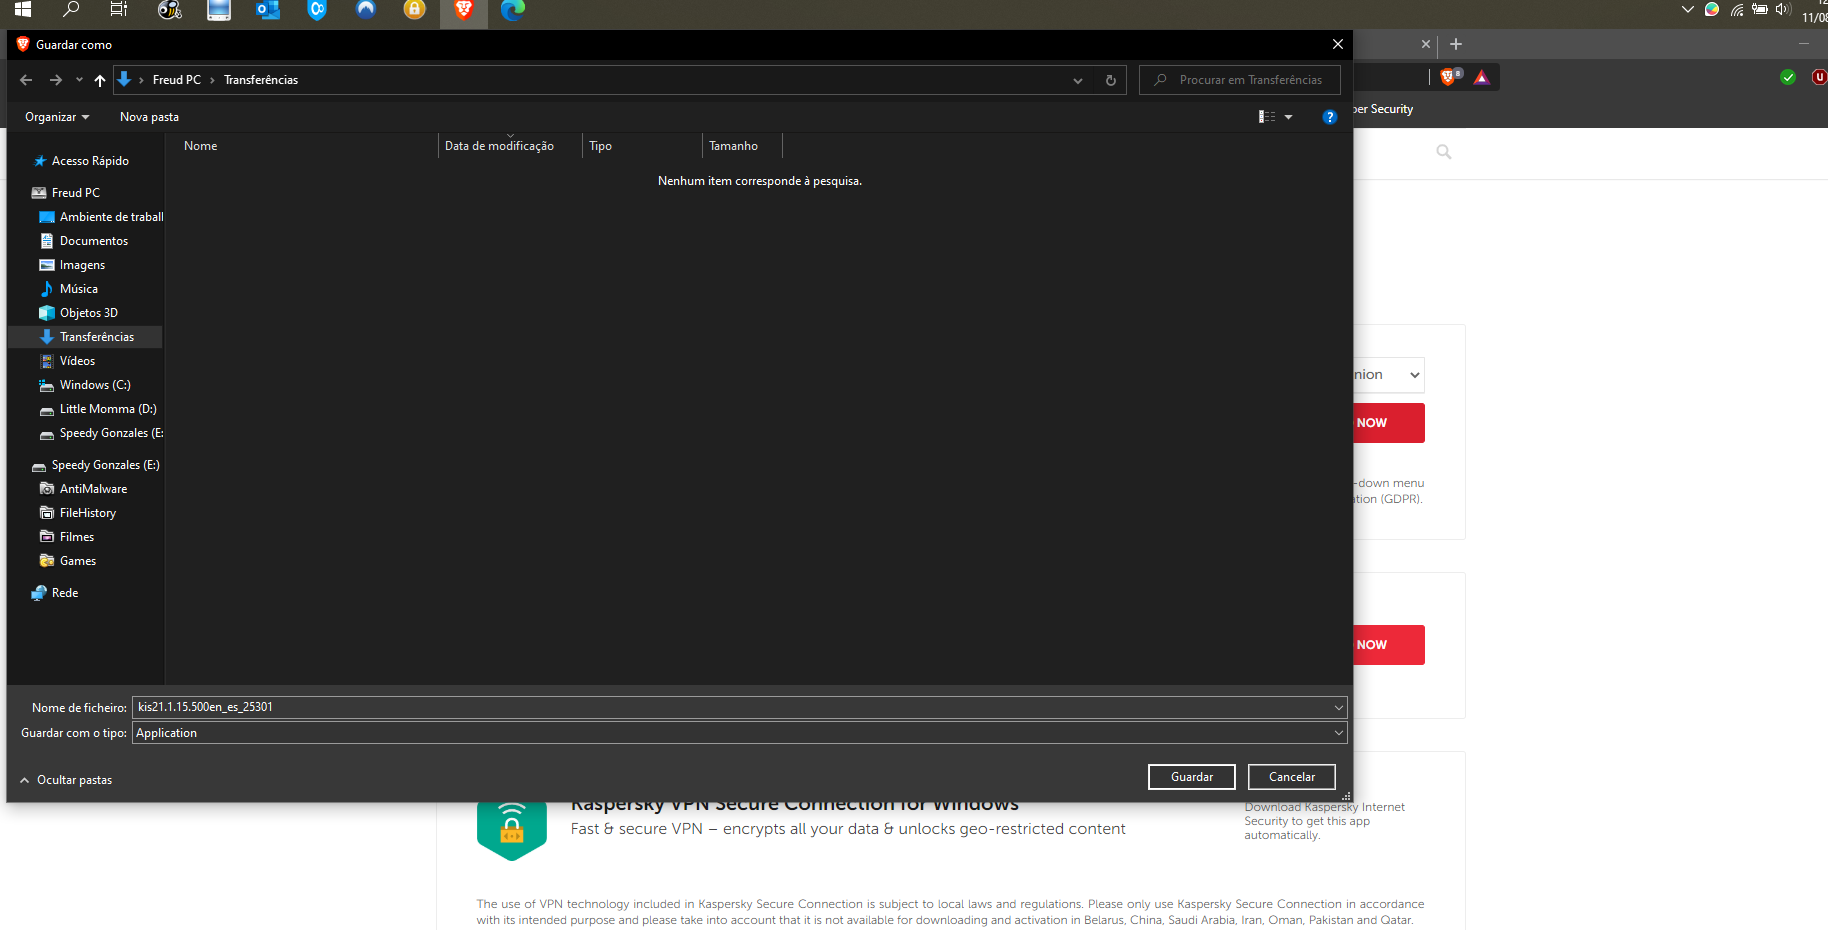The width and height of the screenshot is (1828, 930).
Task: Close the current browser tab
Action: click(1426, 44)
